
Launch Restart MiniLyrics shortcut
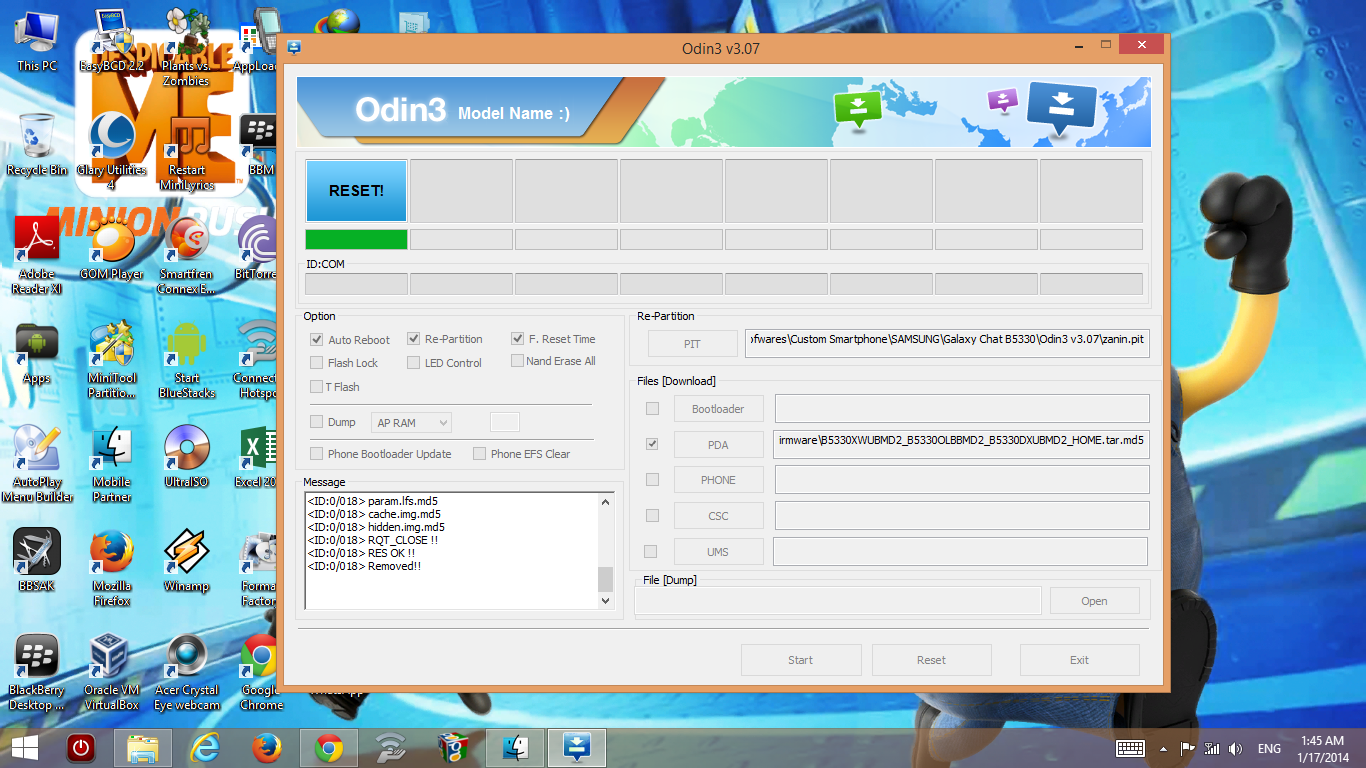[187, 152]
